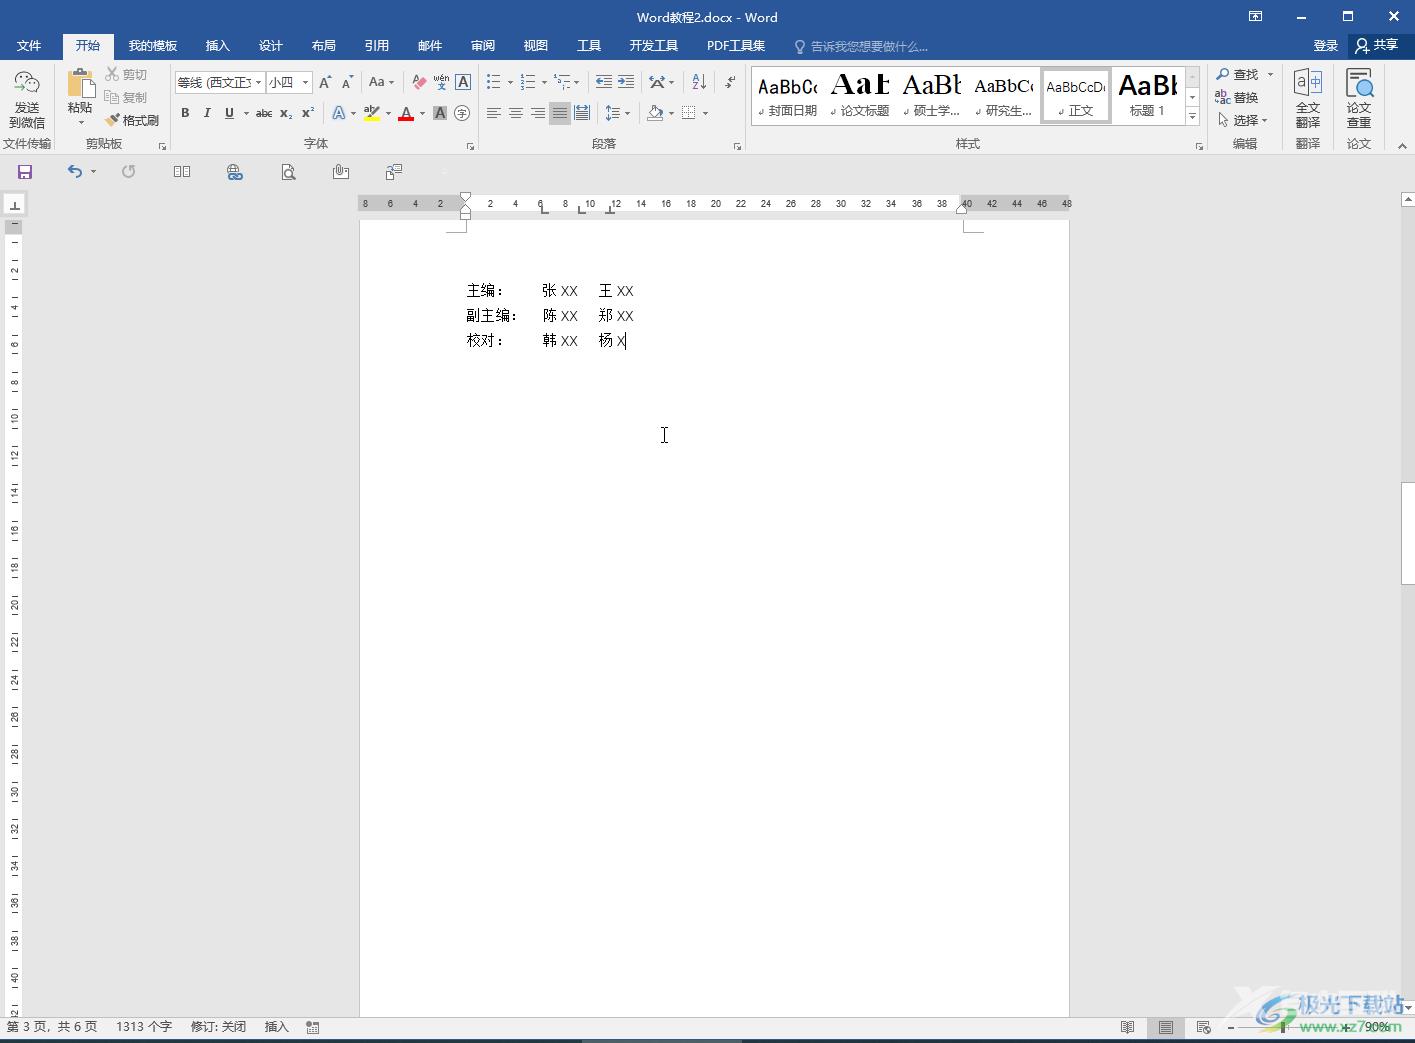Image resolution: width=1415 pixels, height=1043 pixels.
Task: Pick the yellow text highlight color
Action: (372, 113)
